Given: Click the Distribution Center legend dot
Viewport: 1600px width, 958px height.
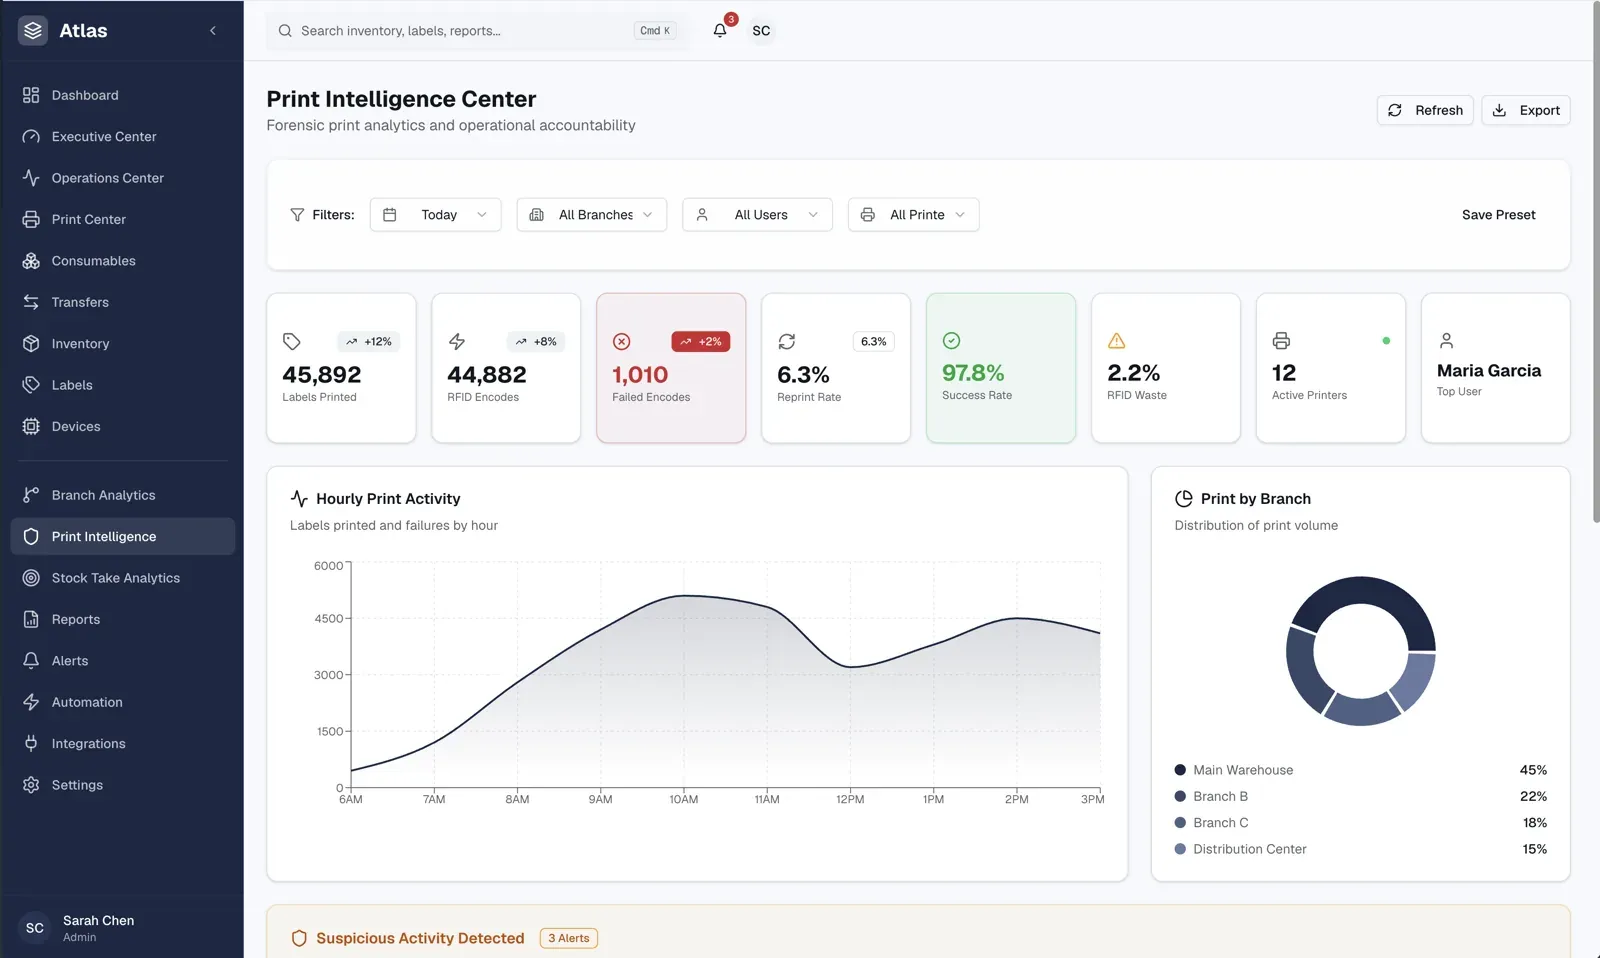Looking at the screenshot, I should pyautogui.click(x=1180, y=849).
